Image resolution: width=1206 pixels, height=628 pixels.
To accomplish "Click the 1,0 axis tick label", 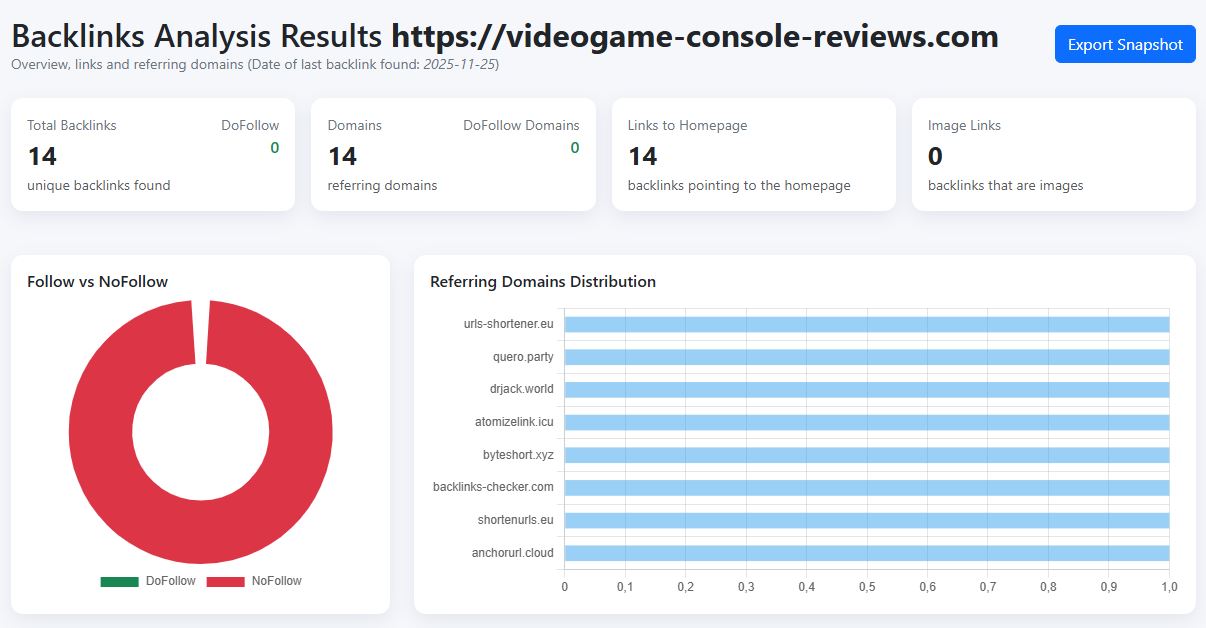I will pyautogui.click(x=1169, y=586).
